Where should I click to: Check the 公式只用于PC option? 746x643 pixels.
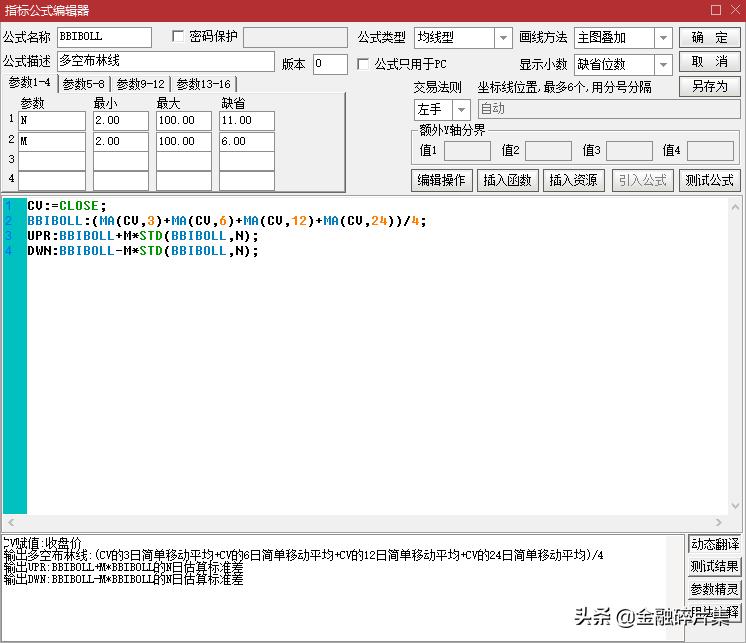pos(364,64)
